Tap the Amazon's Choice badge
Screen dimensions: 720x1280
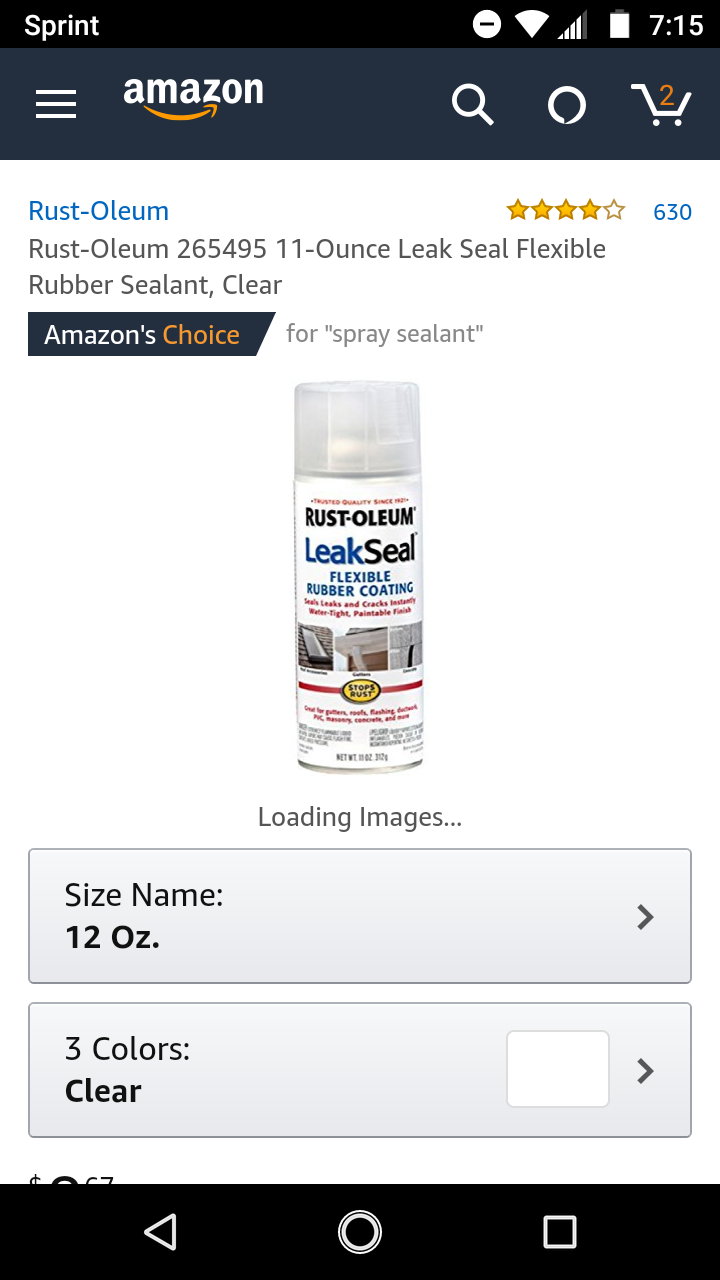pyautogui.click(x=150, y=334)
